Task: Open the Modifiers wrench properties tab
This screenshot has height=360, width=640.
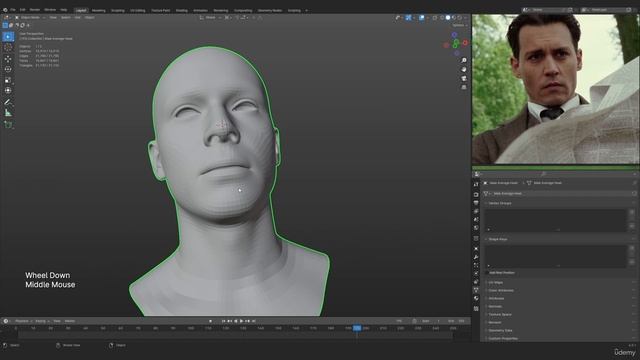Action: coord(476,257)
